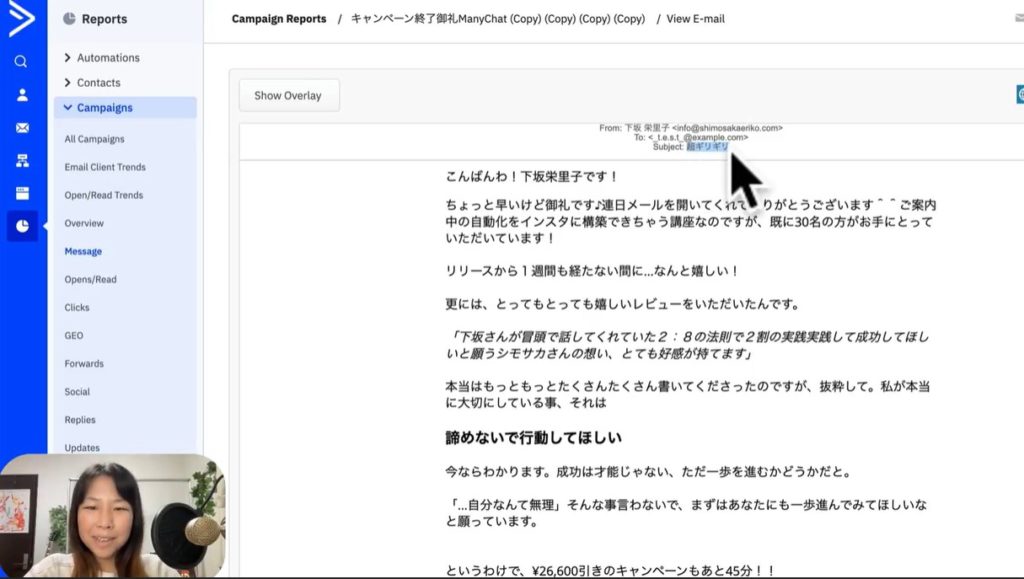
Task: Go to Email Client Trends
Action: click(x=104, y=167)
